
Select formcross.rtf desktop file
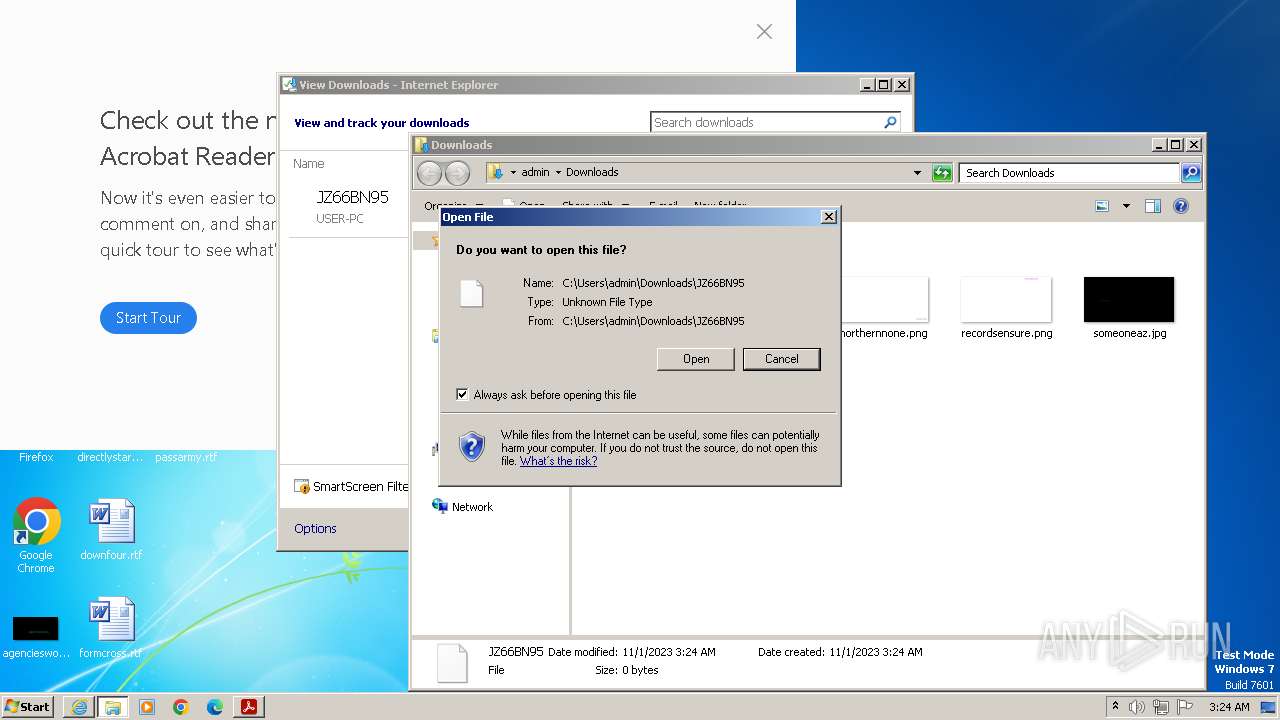[x=111, y=628]
